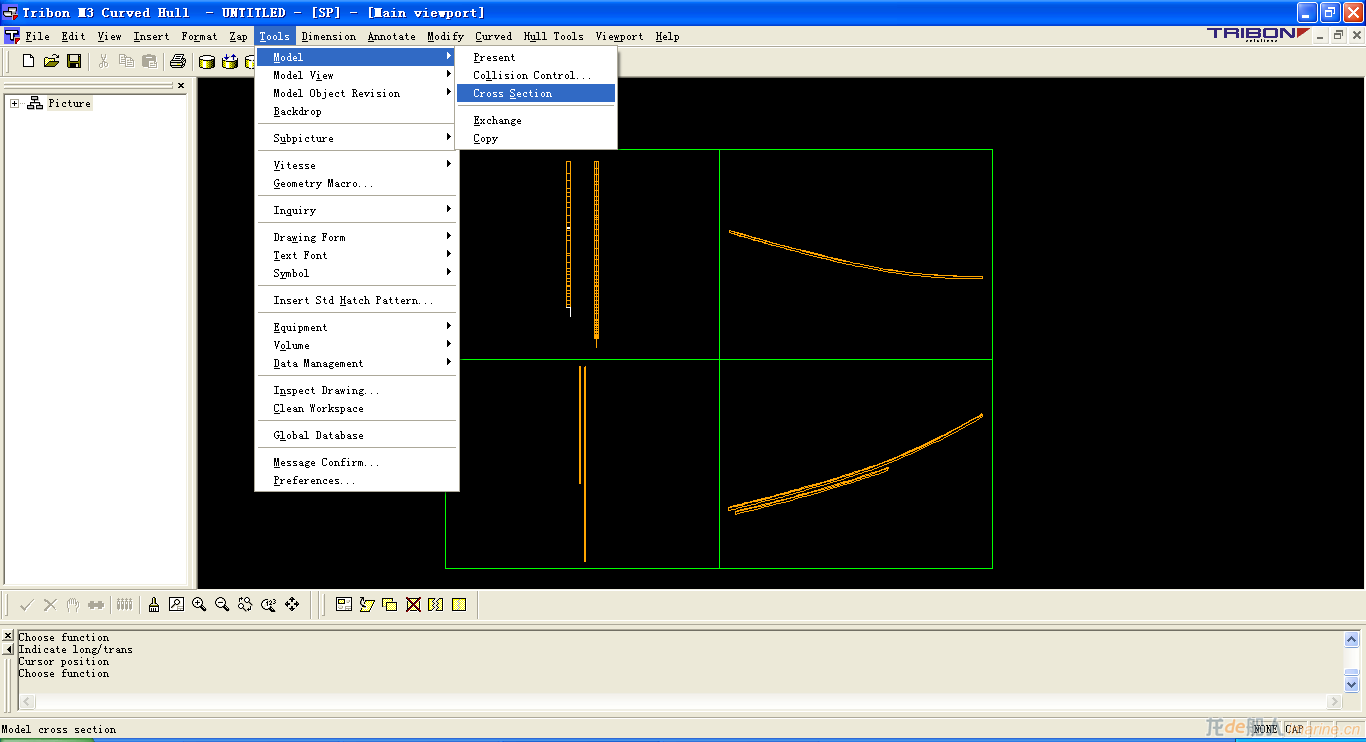Click the databank icon with blue arrows

pos(230,61)
